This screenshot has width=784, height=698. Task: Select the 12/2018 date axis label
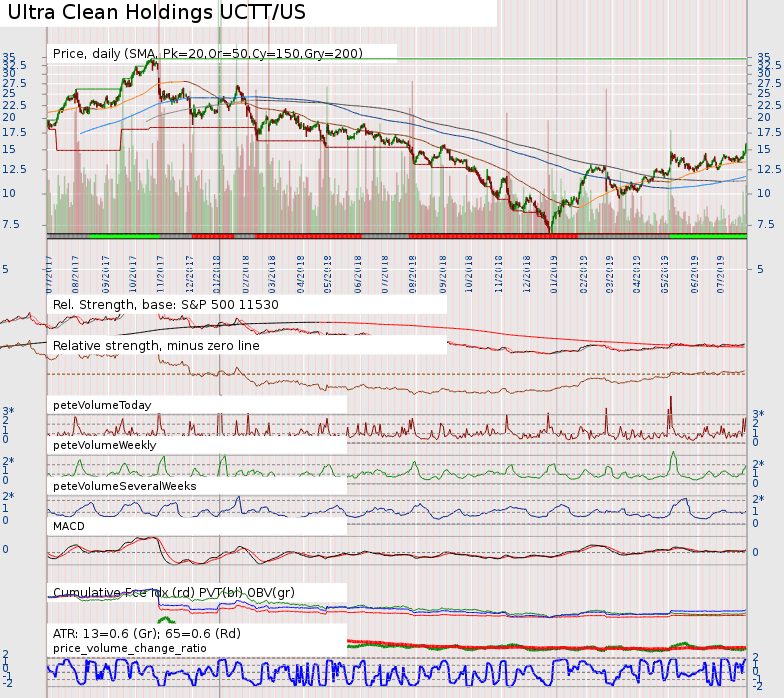point(526,274)
